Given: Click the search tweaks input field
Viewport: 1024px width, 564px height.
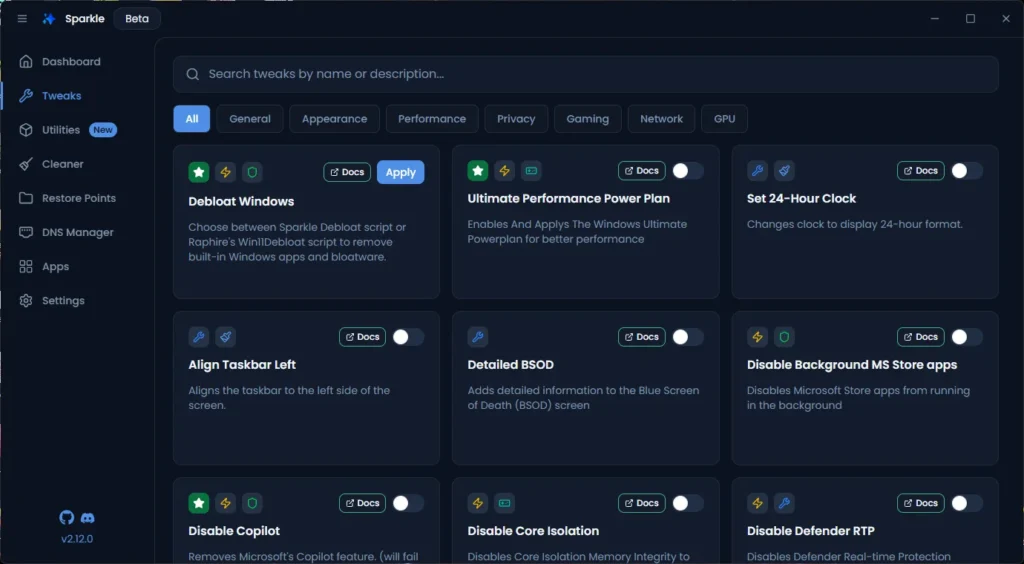Looking at the screenshot, I should click(x=585, y=74).
